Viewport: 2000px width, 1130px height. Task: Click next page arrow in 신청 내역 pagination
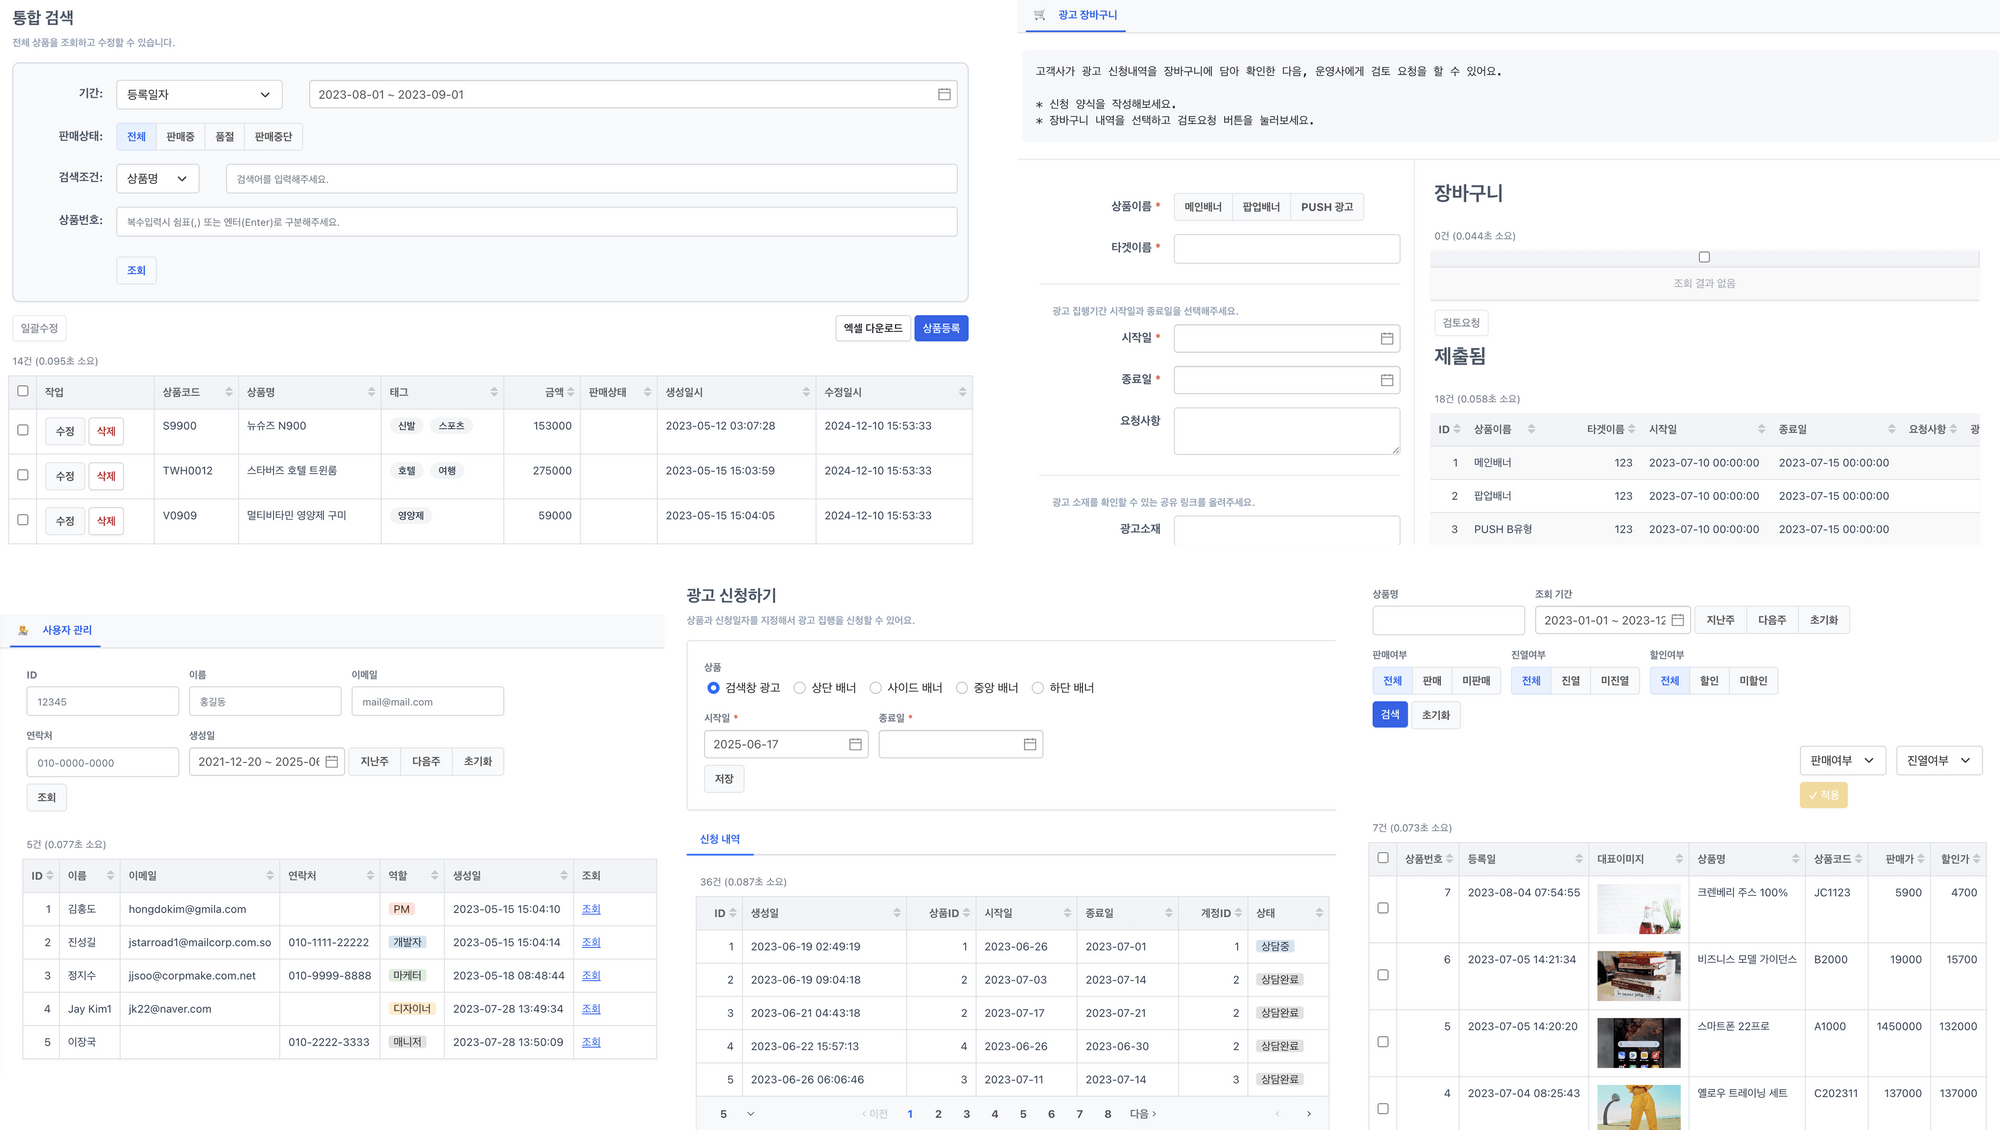click(1308, 1113)
